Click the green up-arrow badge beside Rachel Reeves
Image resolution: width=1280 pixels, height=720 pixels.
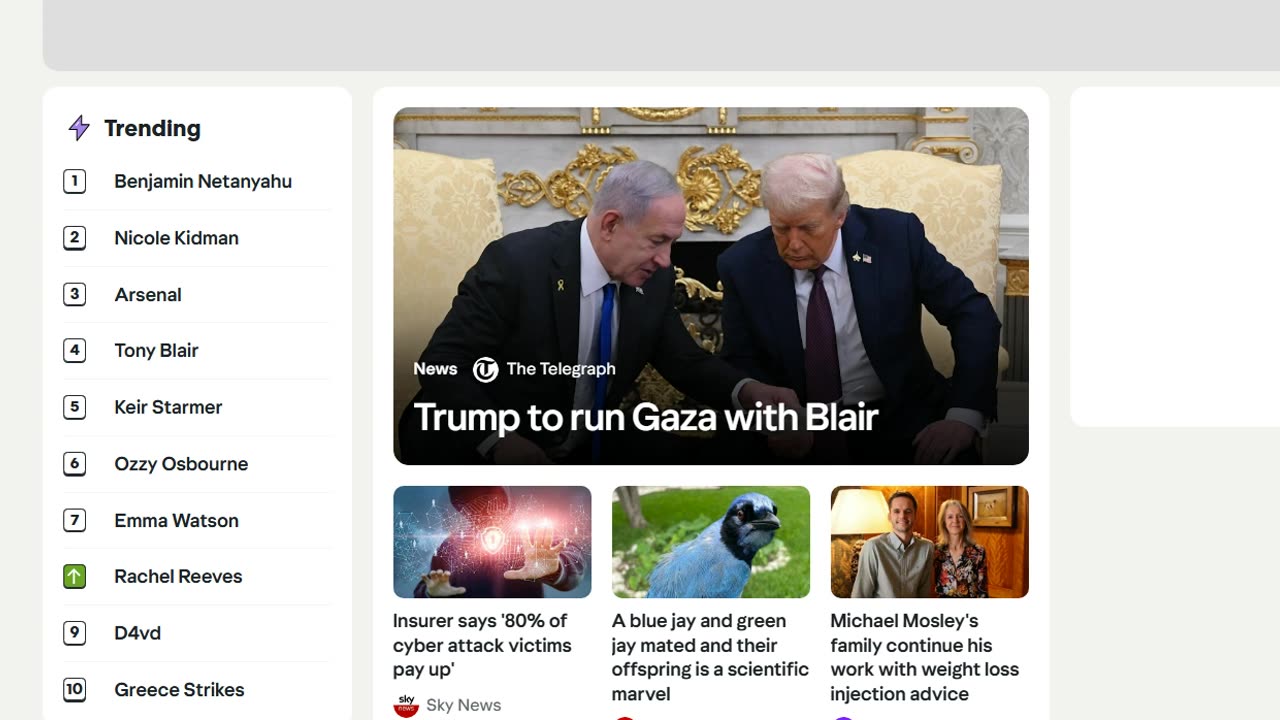click(x=74, y=576)
